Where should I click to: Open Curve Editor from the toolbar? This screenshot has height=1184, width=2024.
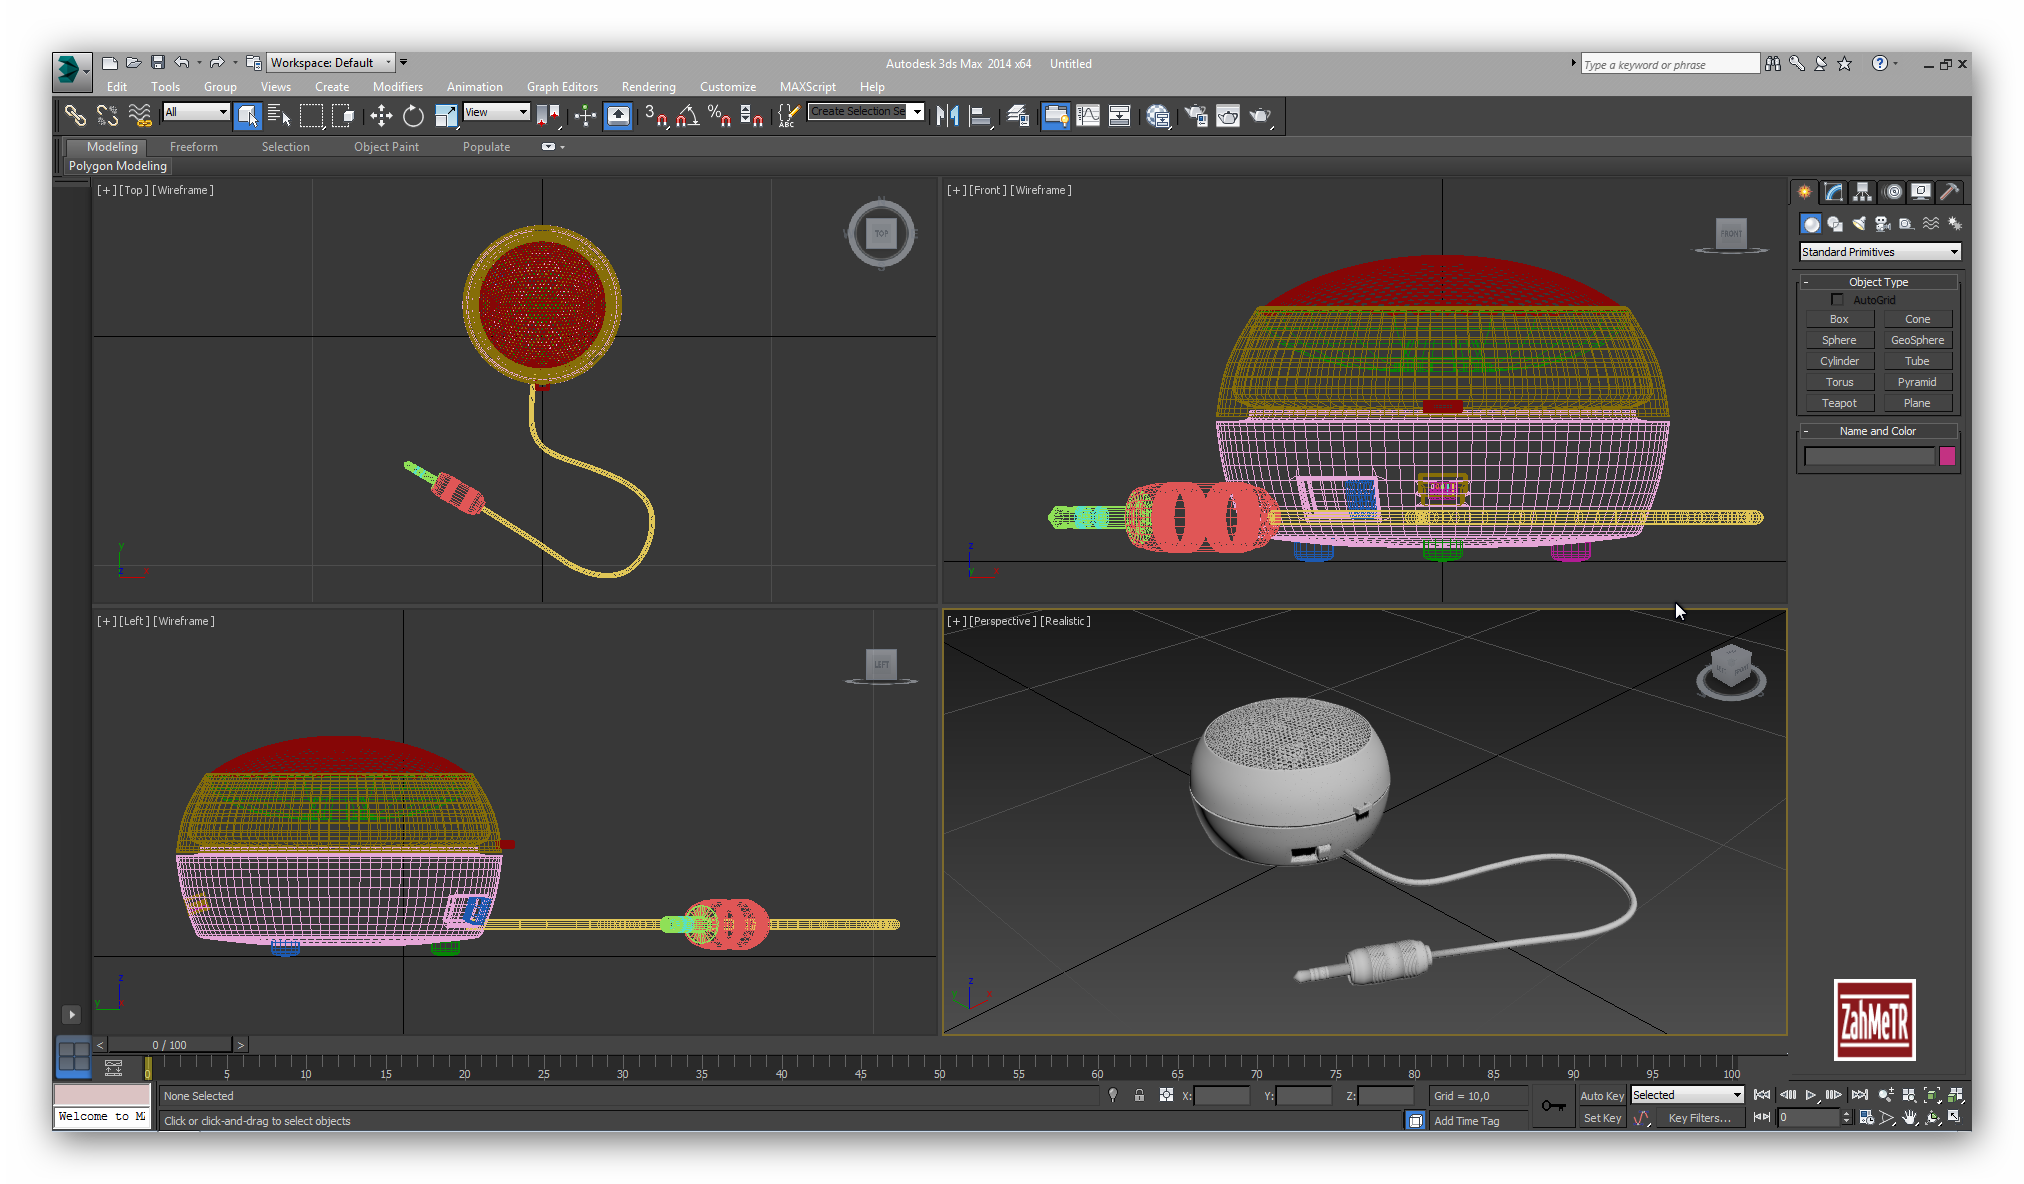click(x=1088, y=116)
